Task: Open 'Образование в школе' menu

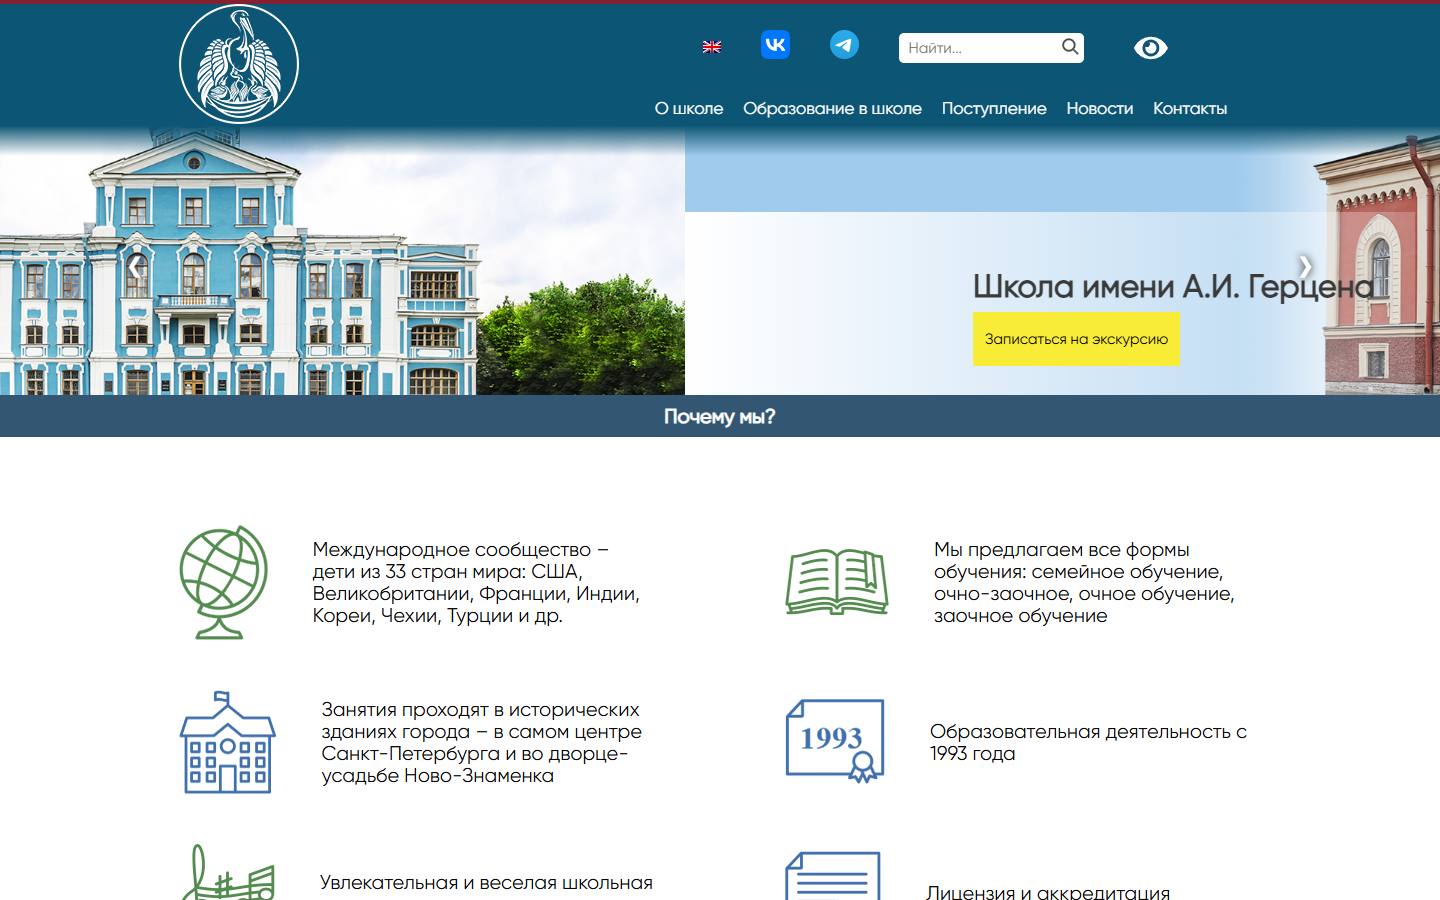Action: pyautogui.click(x=832, y=108)
